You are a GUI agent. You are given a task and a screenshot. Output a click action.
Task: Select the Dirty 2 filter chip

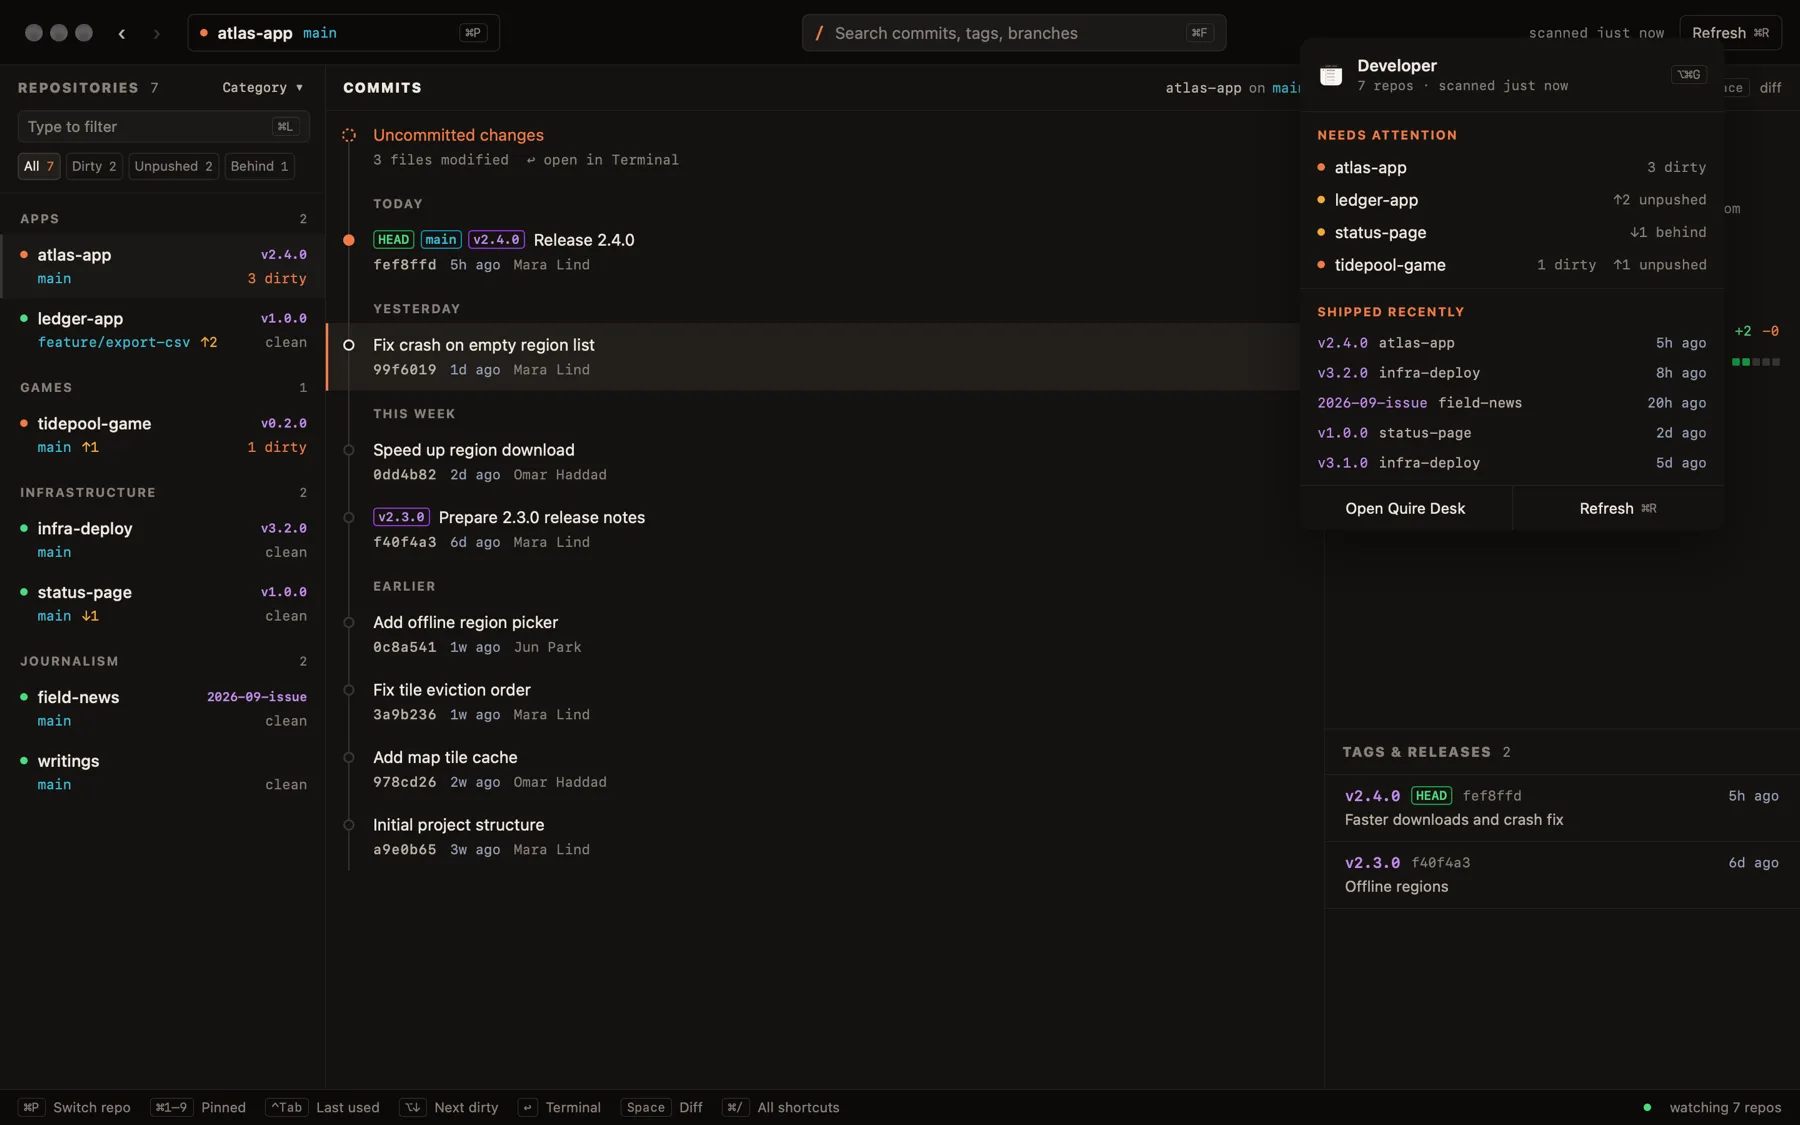click(x=94, y=166)
